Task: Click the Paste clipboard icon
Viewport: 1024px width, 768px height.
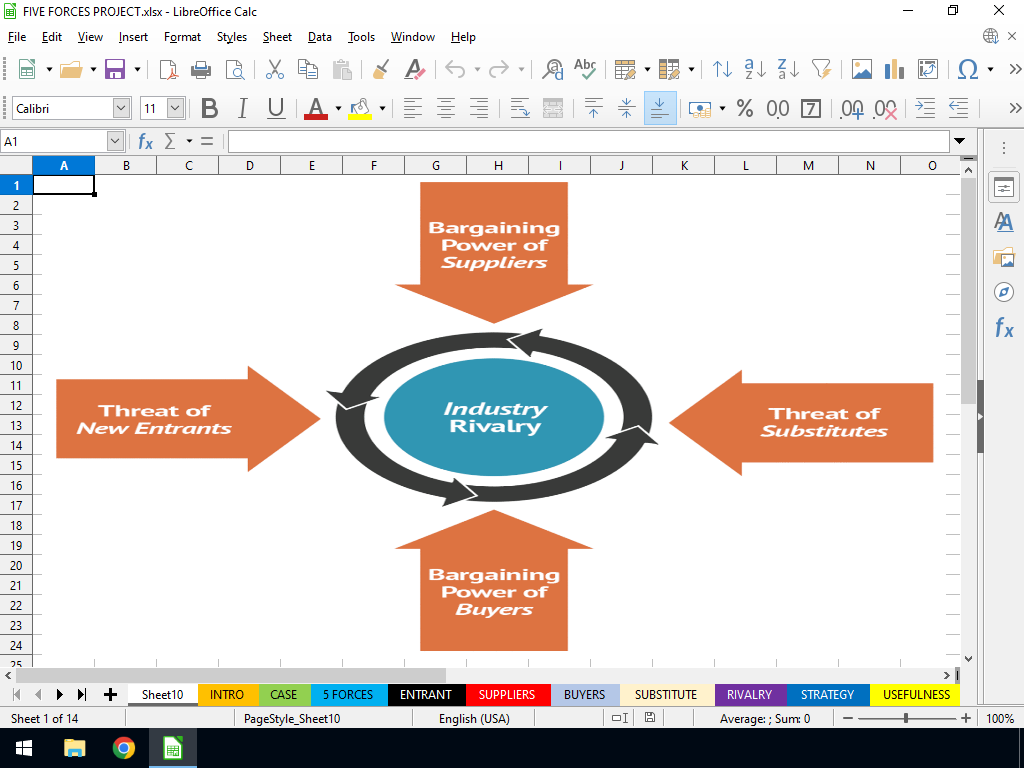Action: (x=342, y=69)
